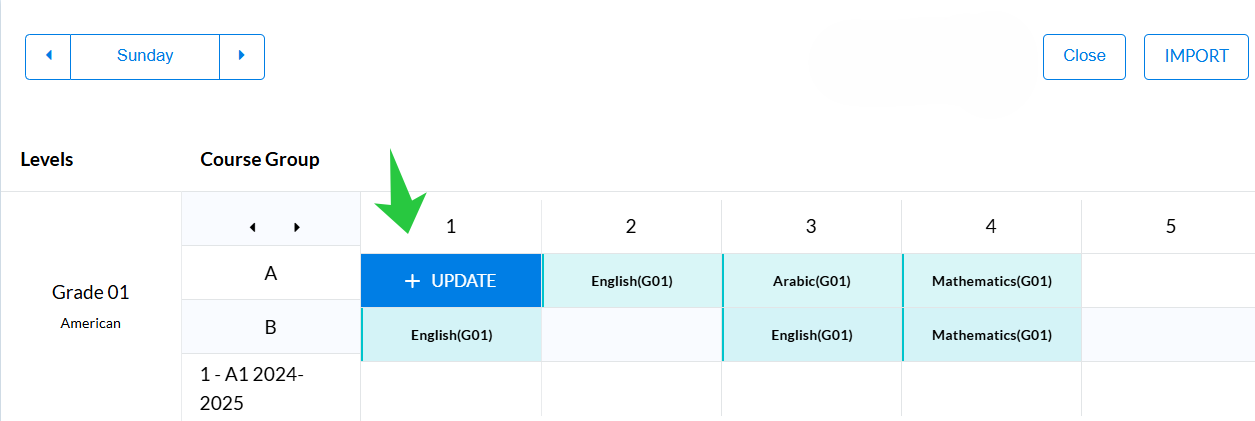Go to previous day using left arrow
1255x421 pixels.
[48, 56]
